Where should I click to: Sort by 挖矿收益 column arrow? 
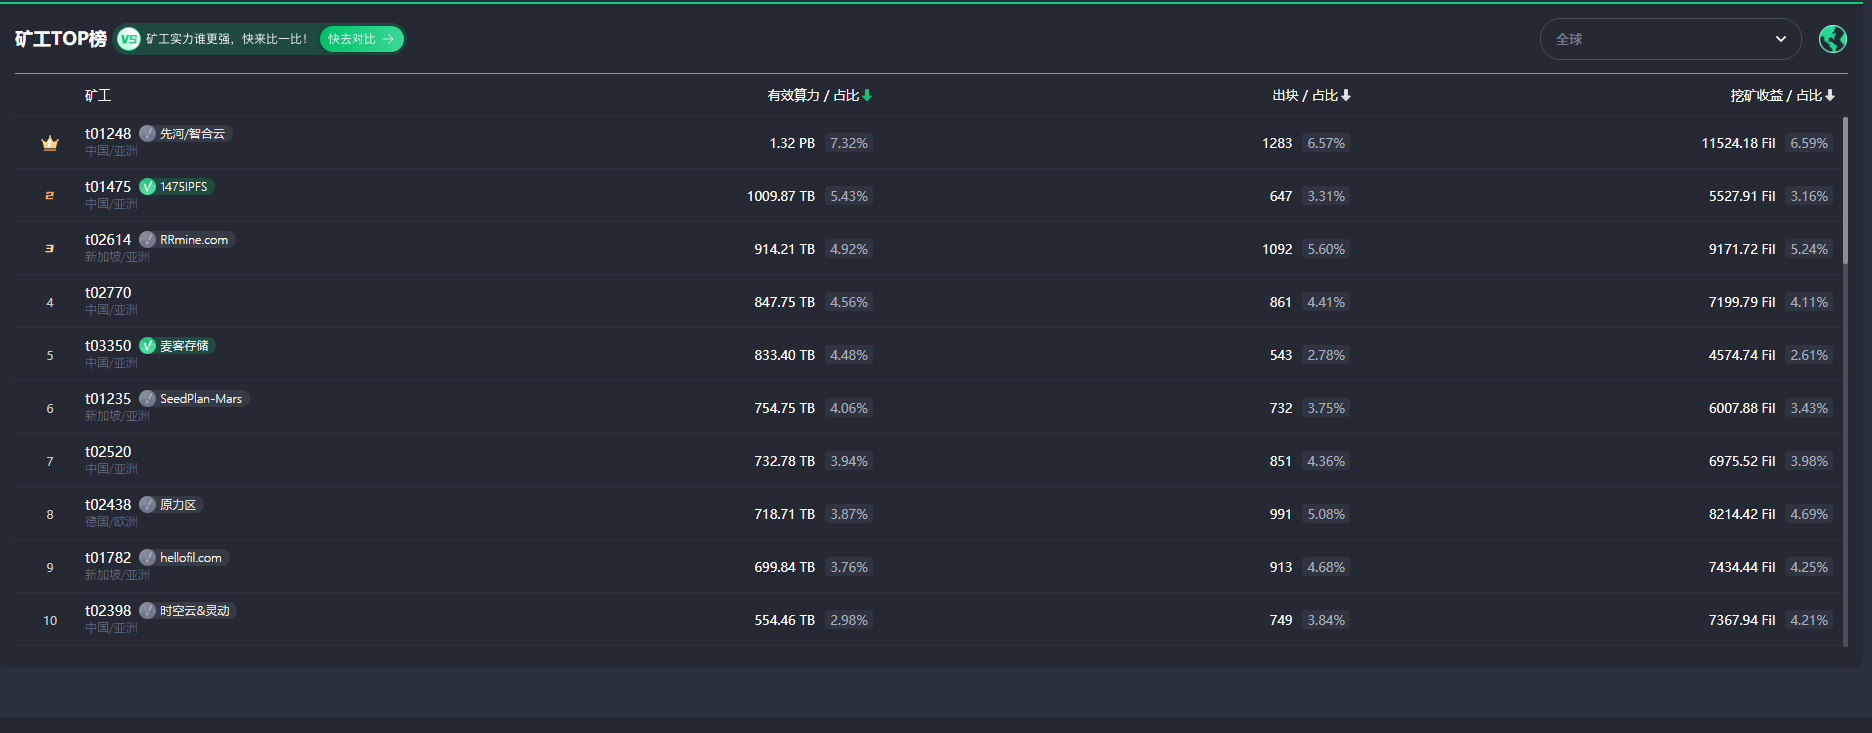[1830, 95]
